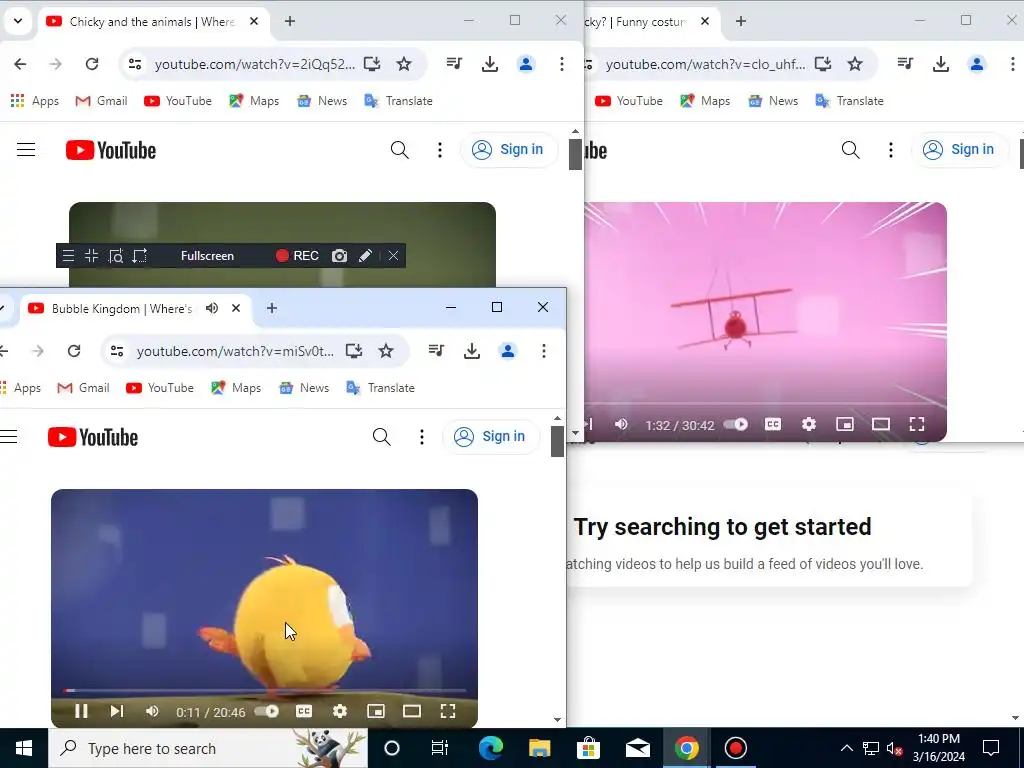Click Sign in button in Bubble Kingdom window
This screenshot has width=1024, height=768.
click(490, 436)
